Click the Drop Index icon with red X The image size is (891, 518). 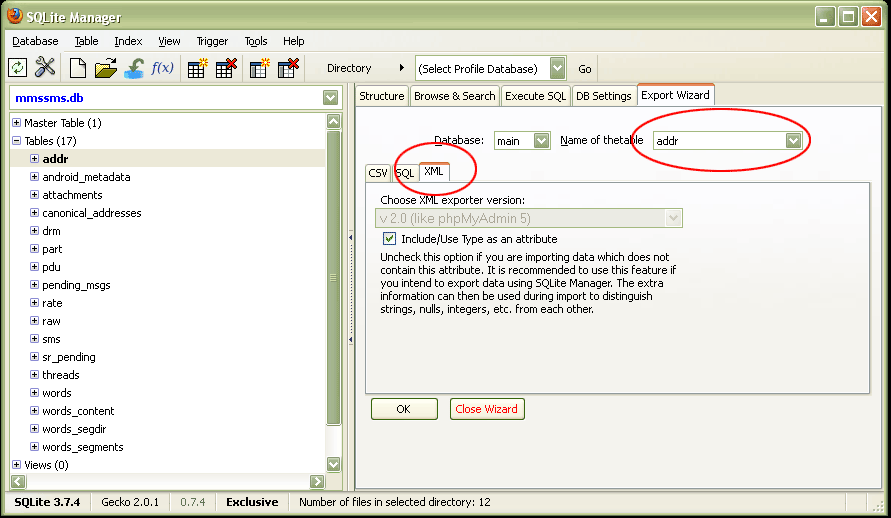(288, 68)
